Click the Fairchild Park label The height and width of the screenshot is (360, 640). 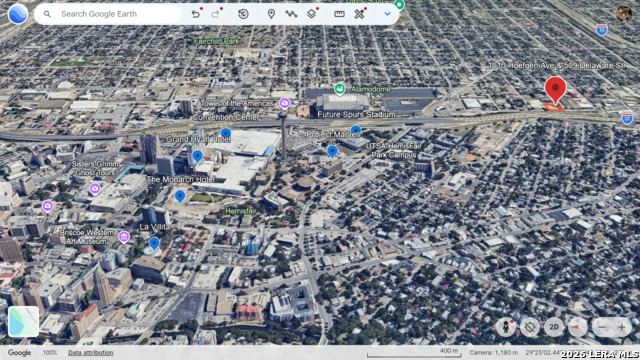tap(217, 41)
